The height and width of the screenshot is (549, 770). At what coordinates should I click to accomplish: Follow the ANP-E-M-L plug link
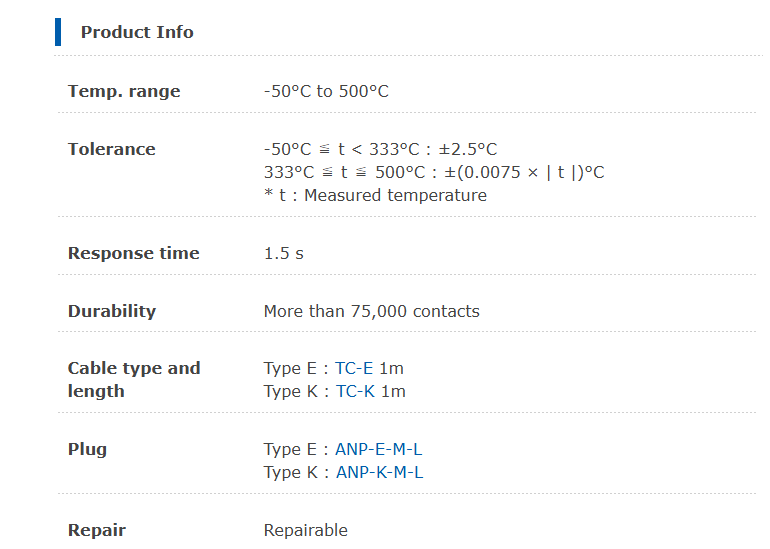coord(378,449)
